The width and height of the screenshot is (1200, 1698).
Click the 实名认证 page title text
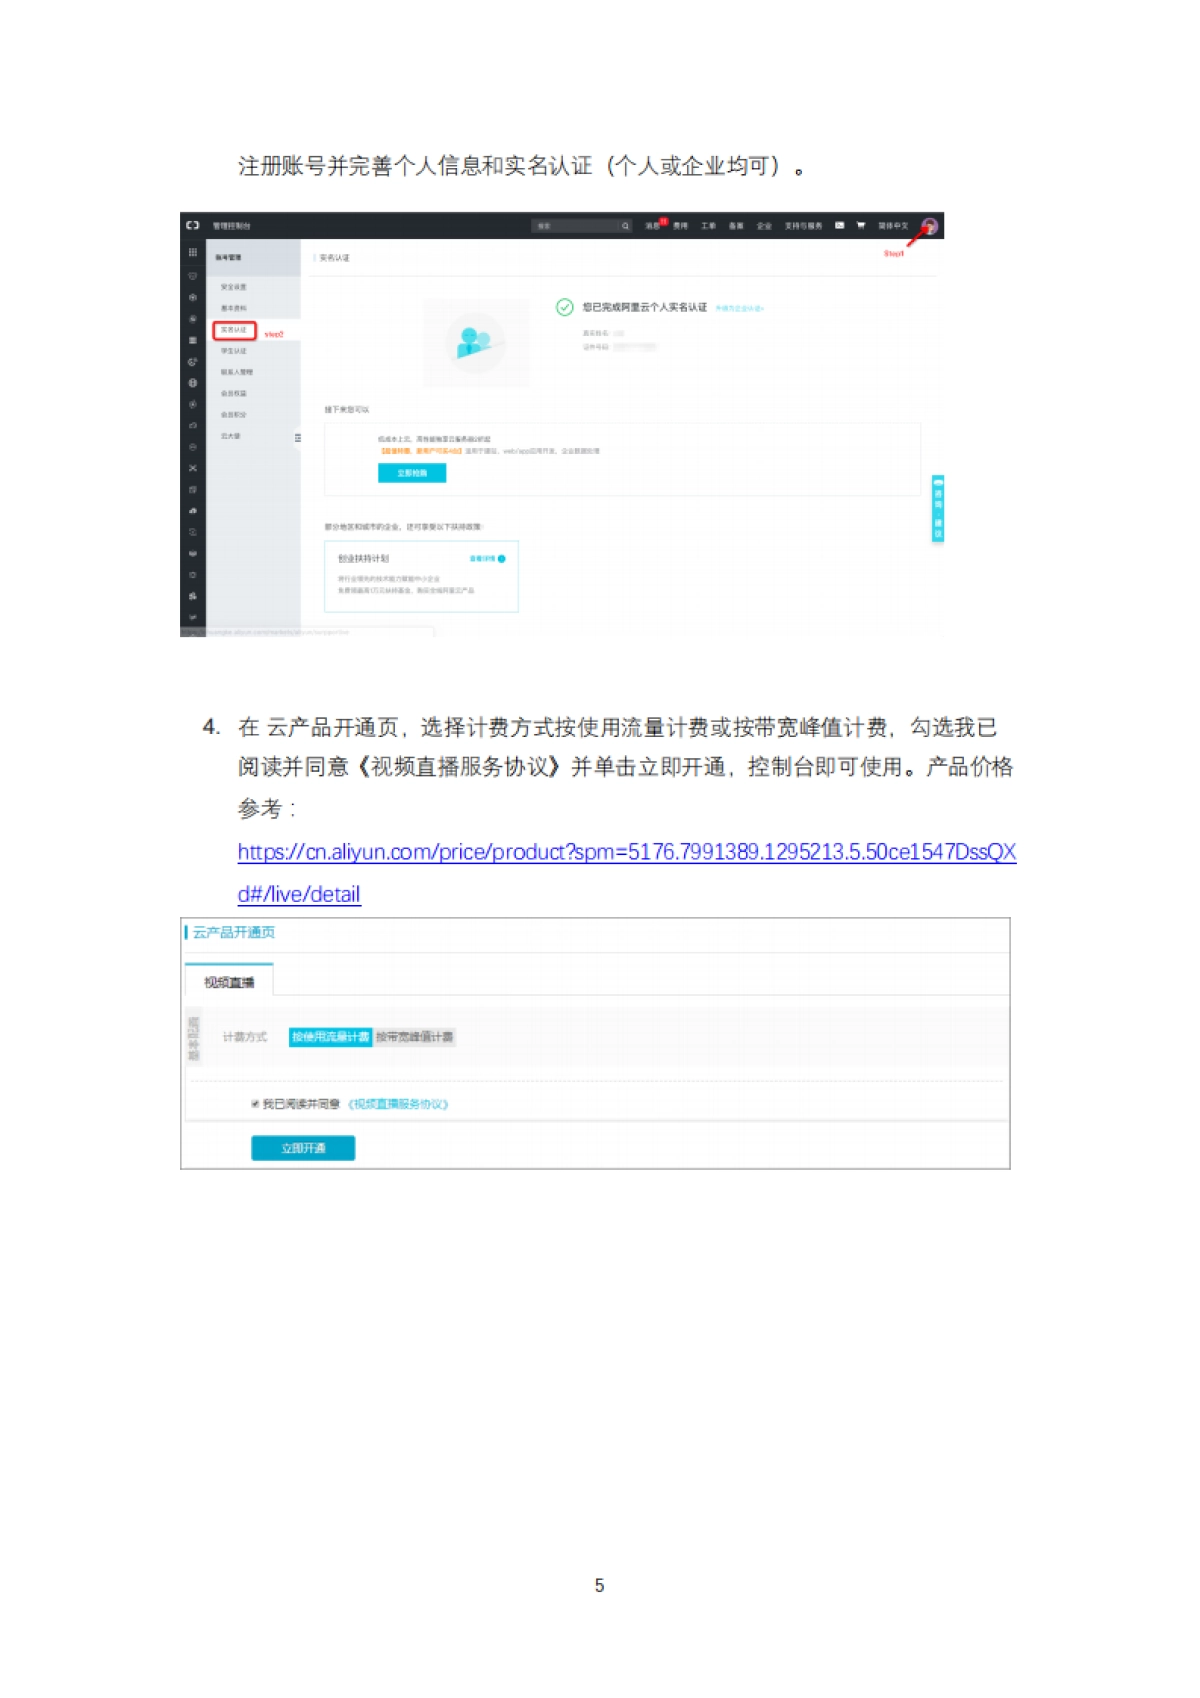pyautogui.click(x=334, y=258)
